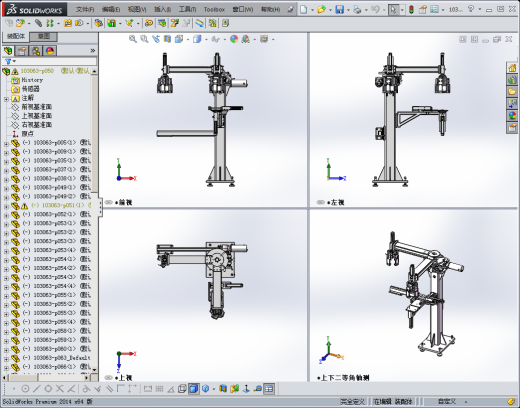Click the Zoom to Fit magnifier icon
Screen dimensions: 520x408
pos(133,39)
